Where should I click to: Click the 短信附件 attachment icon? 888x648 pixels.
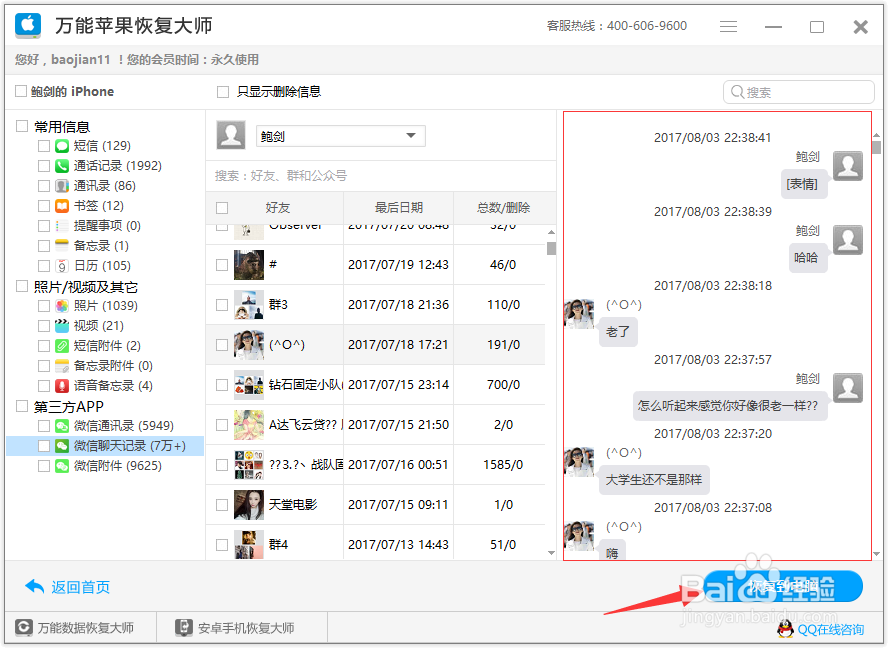point(62,346)
